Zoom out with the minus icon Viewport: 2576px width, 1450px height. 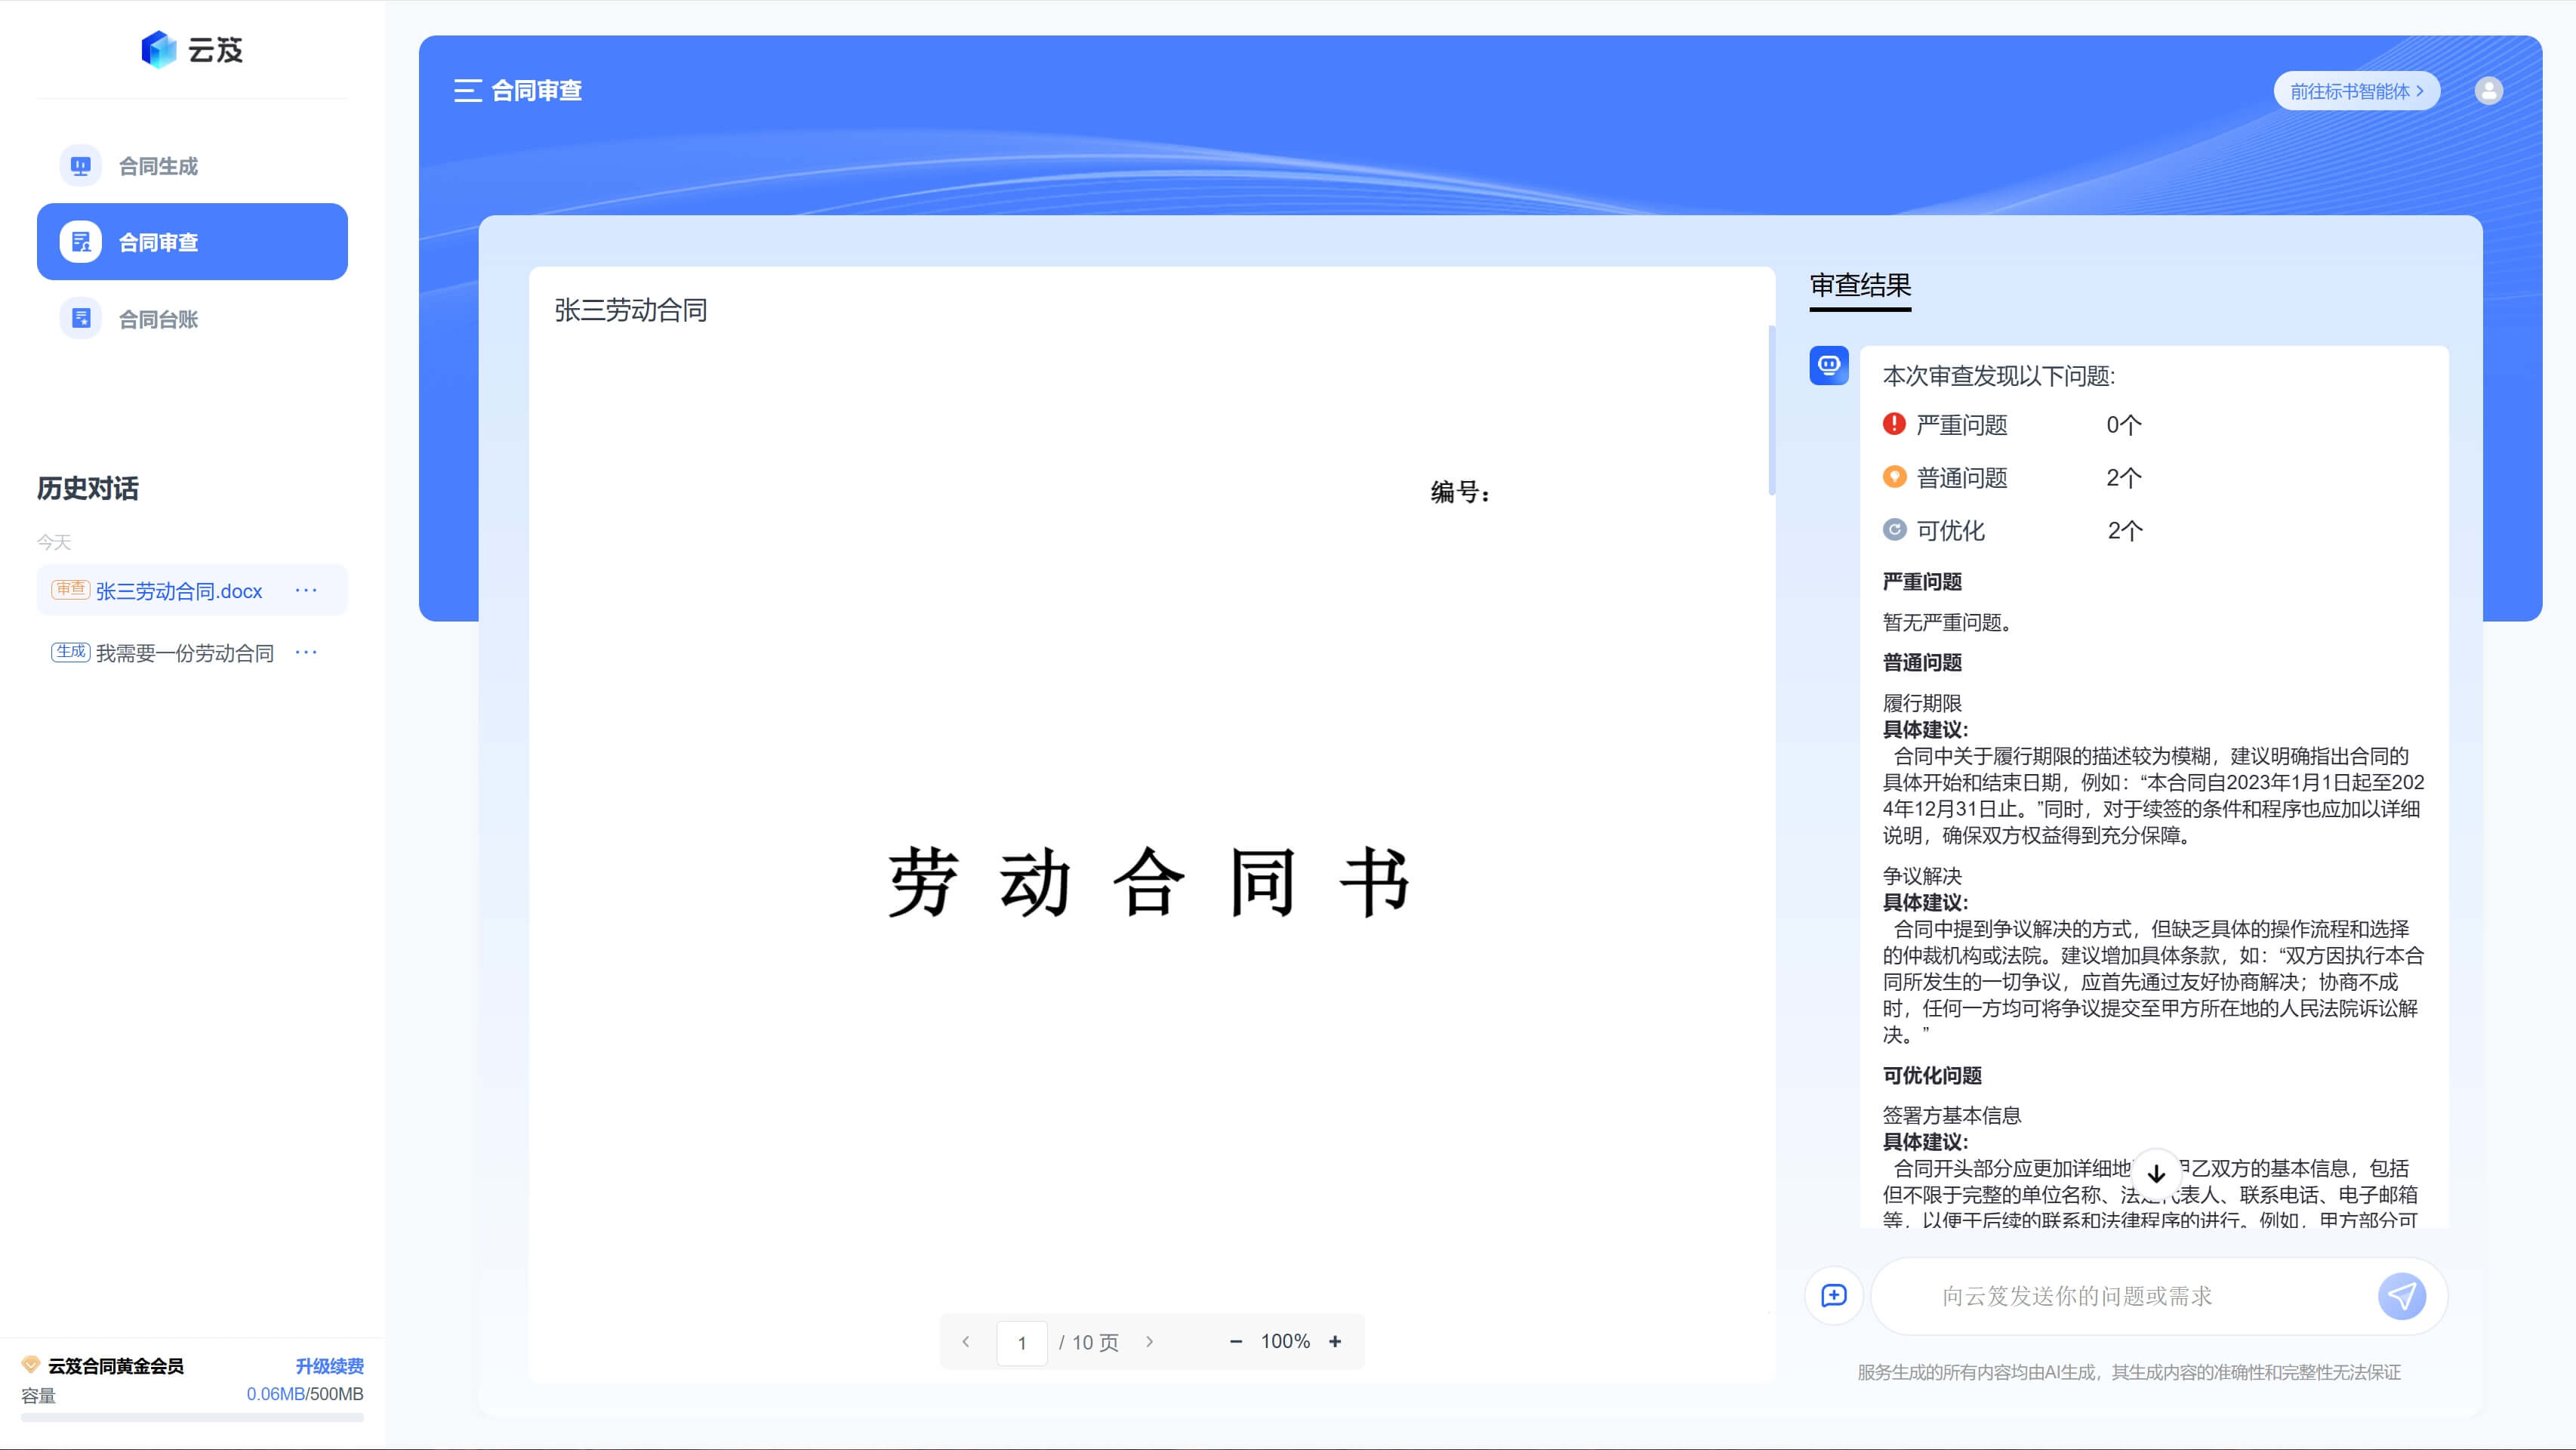[x=1236, y=1342]
